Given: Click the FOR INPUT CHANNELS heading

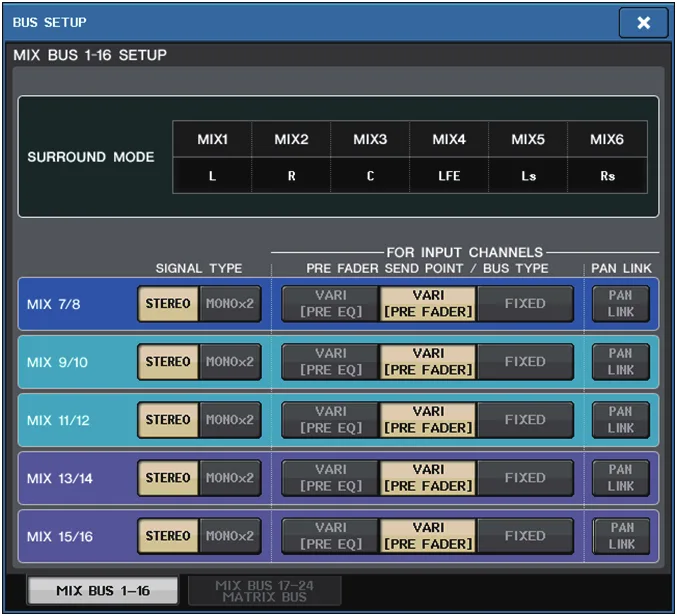Looking at the screenshot, I should 465,252.
